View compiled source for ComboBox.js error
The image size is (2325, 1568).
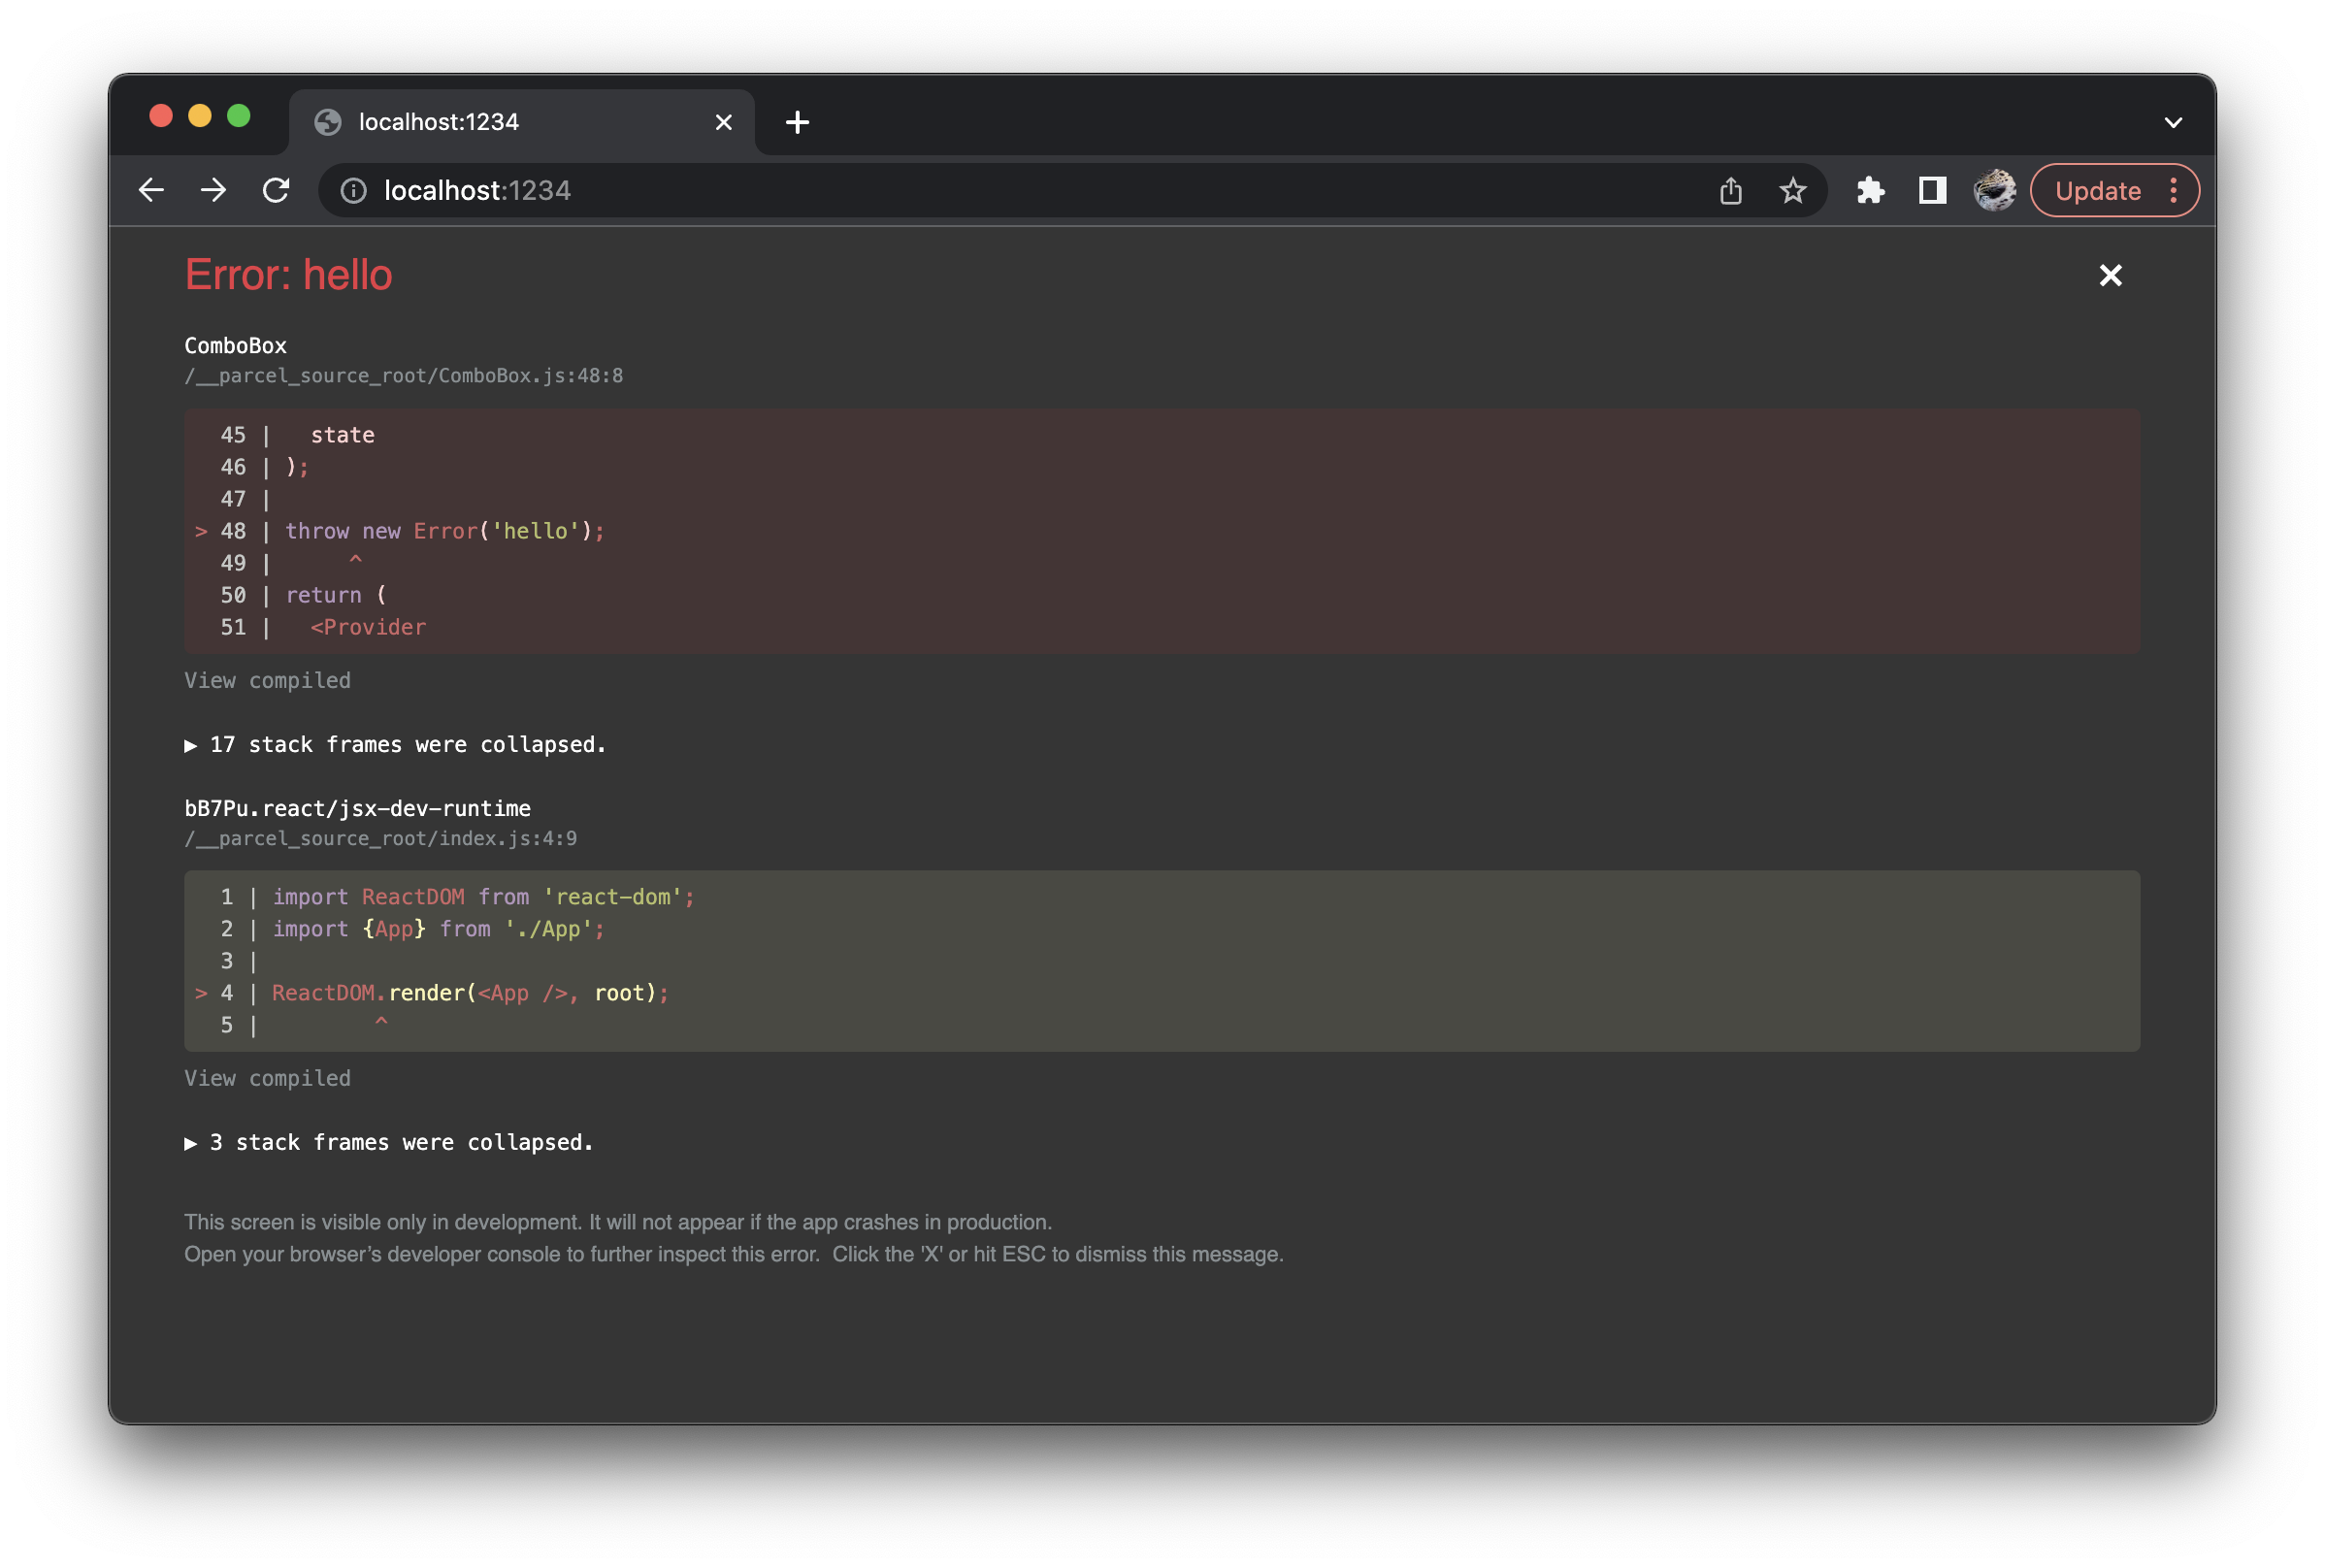266,680
